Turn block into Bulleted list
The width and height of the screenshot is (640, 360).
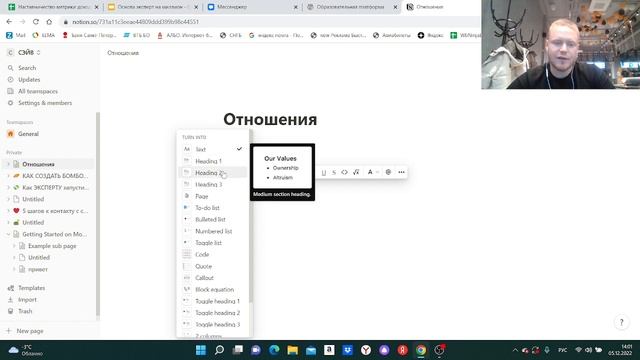click(x=213, y=220)
